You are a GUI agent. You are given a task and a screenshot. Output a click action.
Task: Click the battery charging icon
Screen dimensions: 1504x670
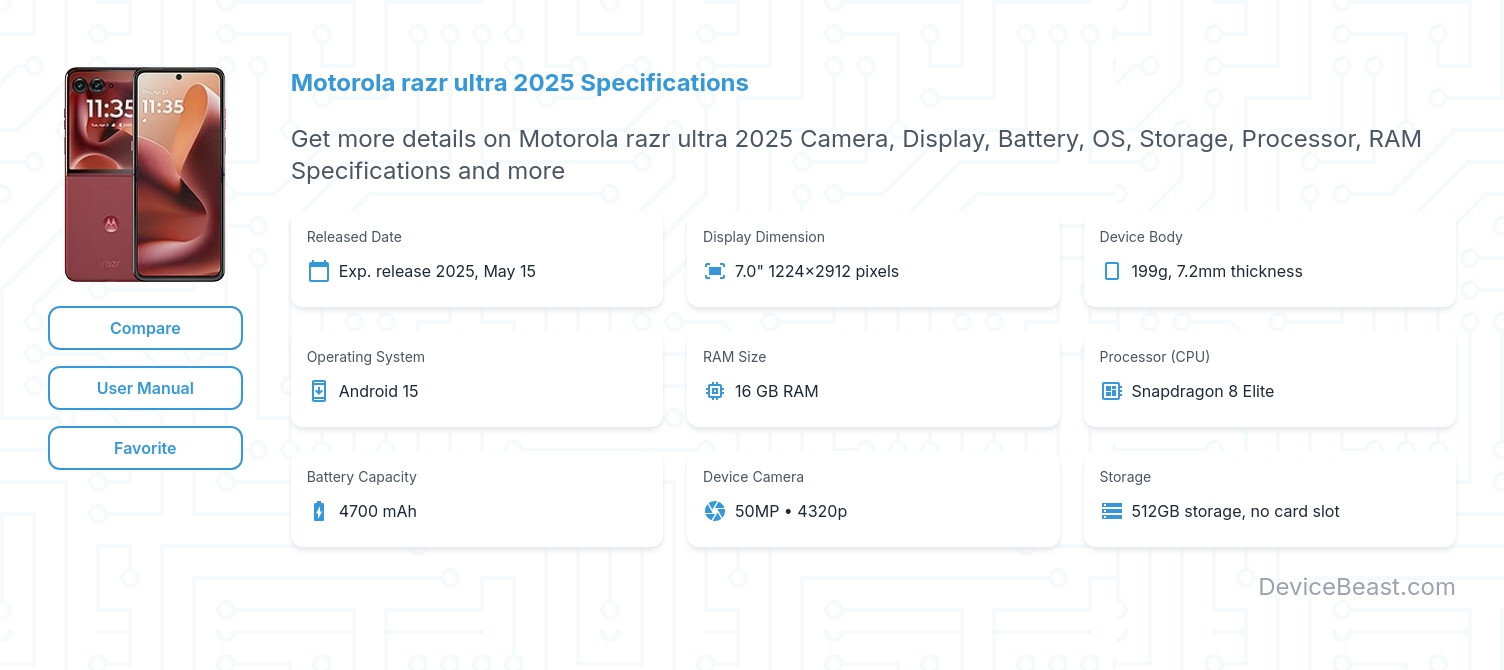coord(319,511)
